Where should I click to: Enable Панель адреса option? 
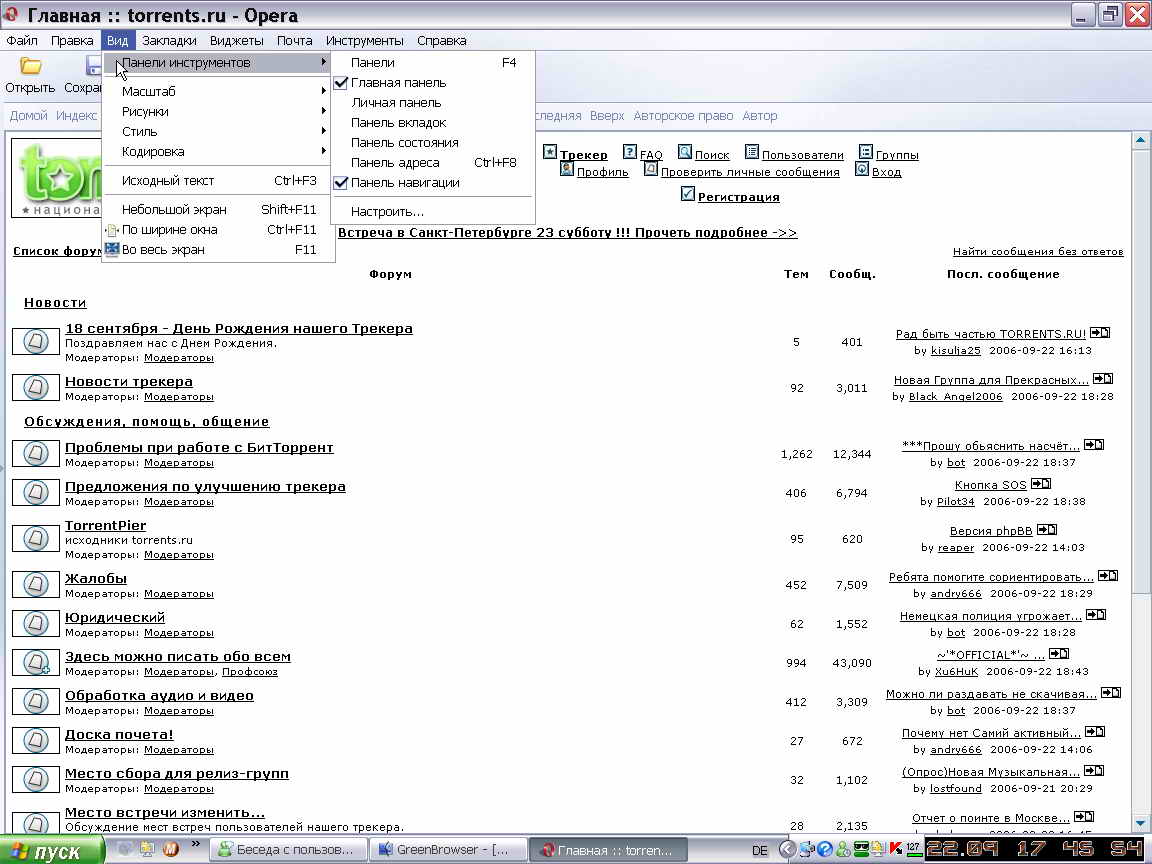point(432,162)
